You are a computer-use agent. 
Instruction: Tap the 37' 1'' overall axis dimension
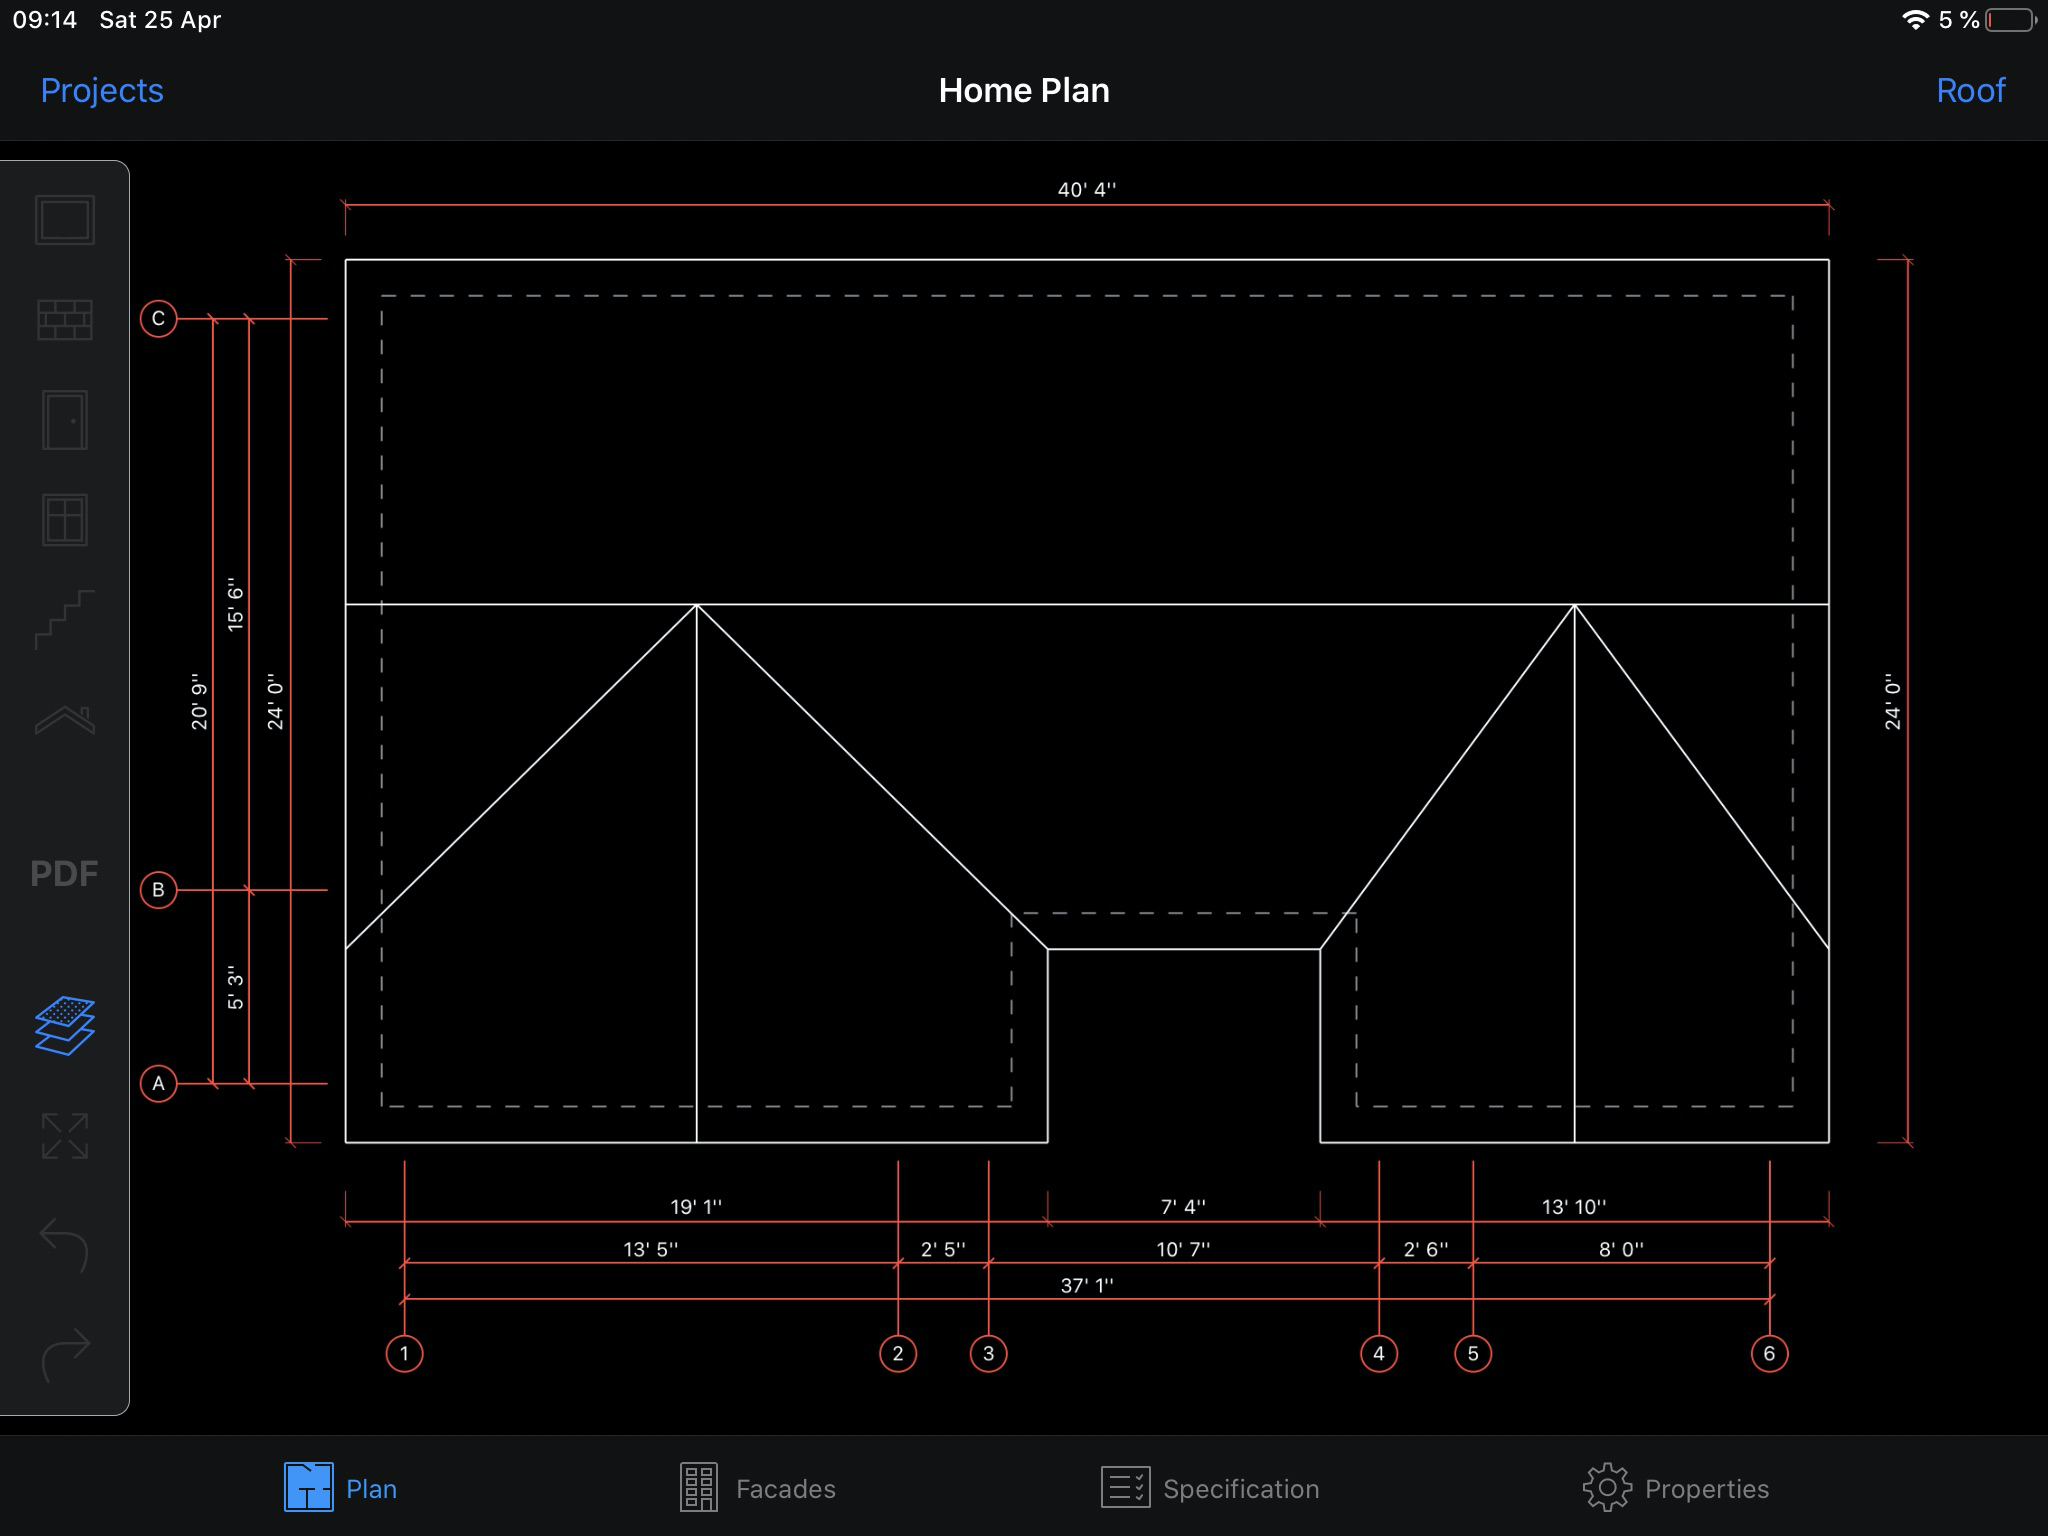click(x=1087, y=1285)
